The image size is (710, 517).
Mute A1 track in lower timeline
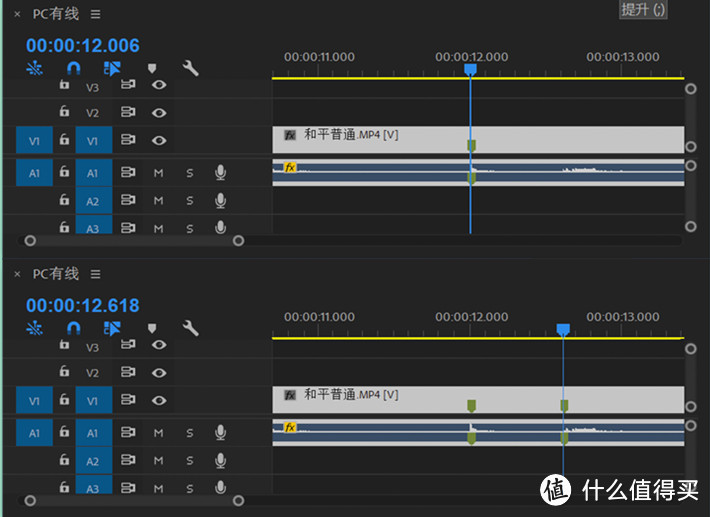click(158, 433)
